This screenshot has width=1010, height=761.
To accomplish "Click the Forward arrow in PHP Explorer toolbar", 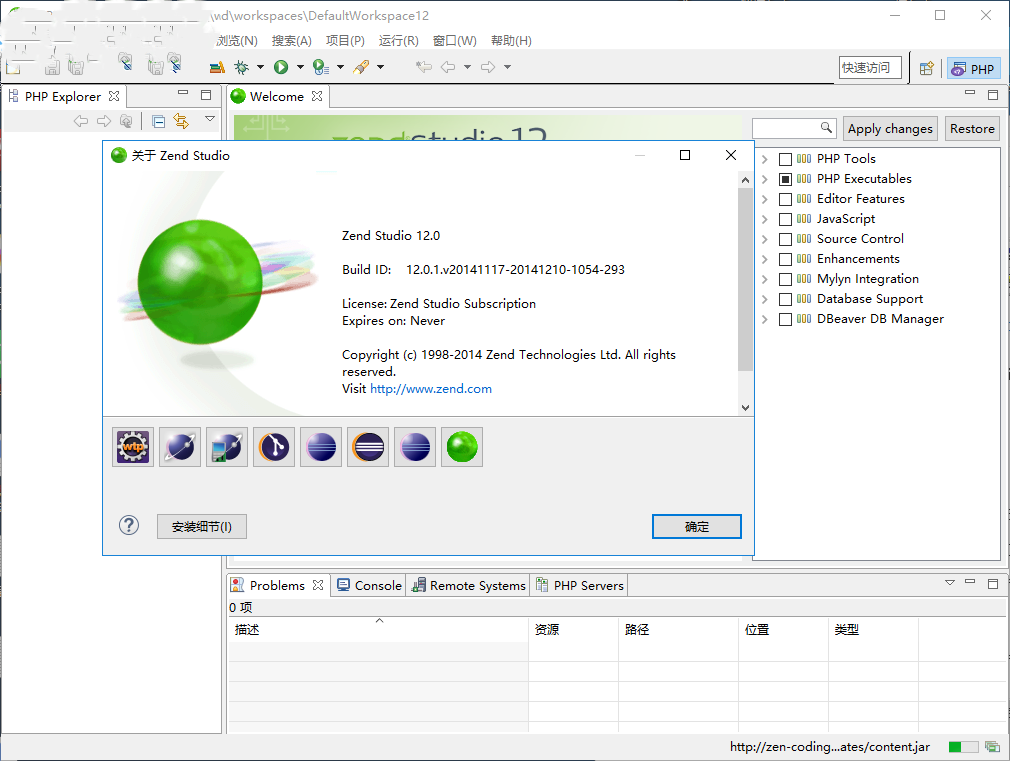I will coord(104,121).
